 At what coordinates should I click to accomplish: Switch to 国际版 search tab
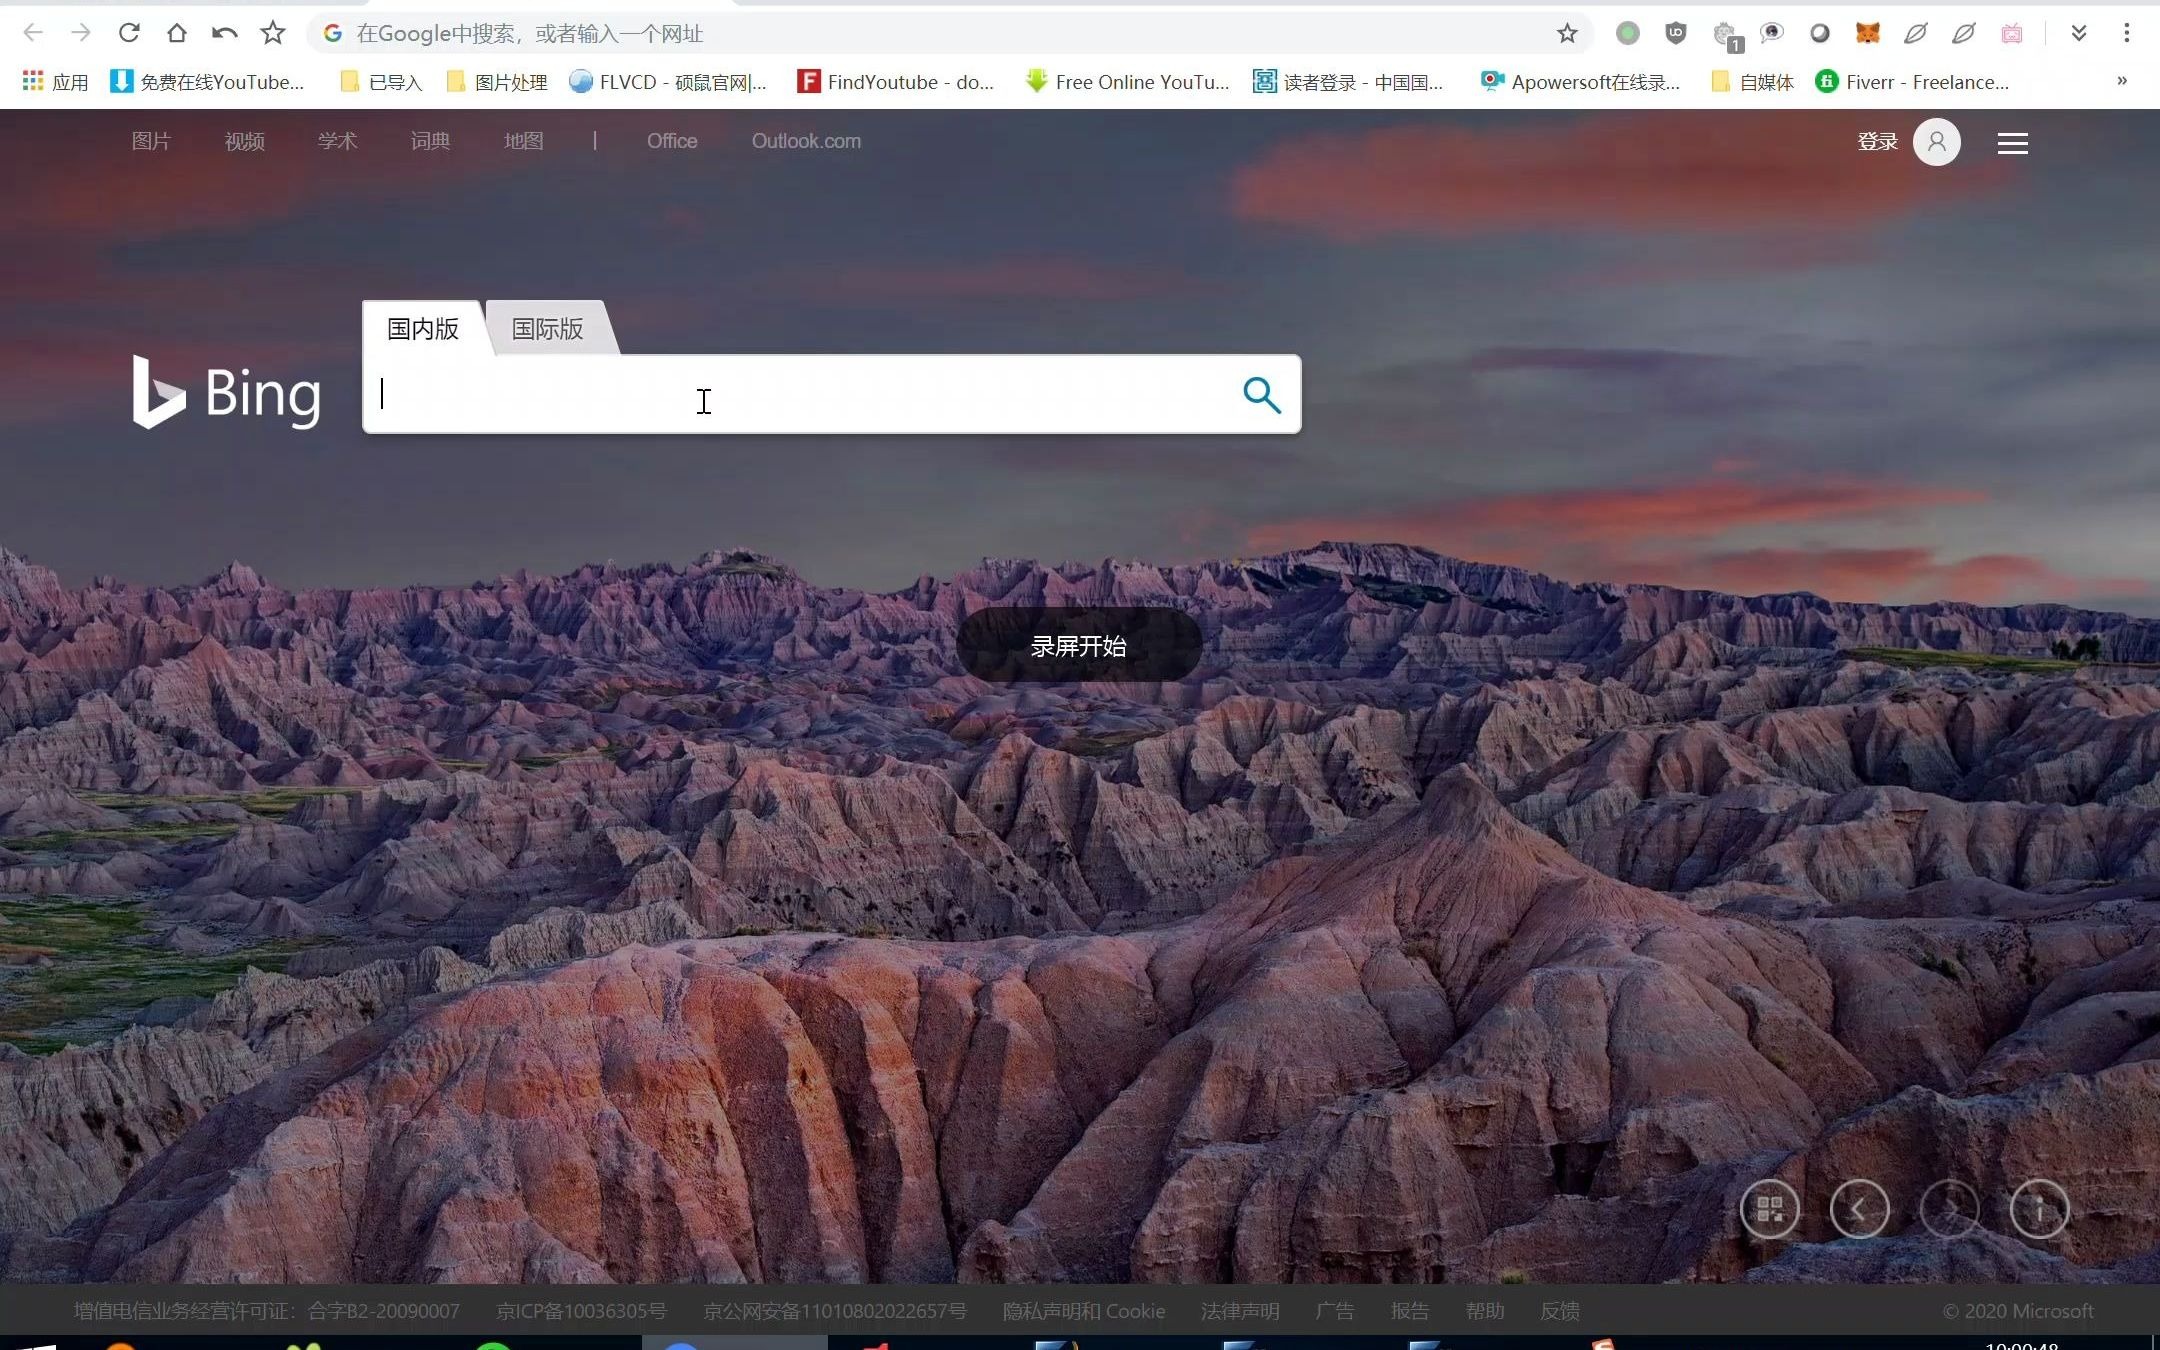point(547,329)
